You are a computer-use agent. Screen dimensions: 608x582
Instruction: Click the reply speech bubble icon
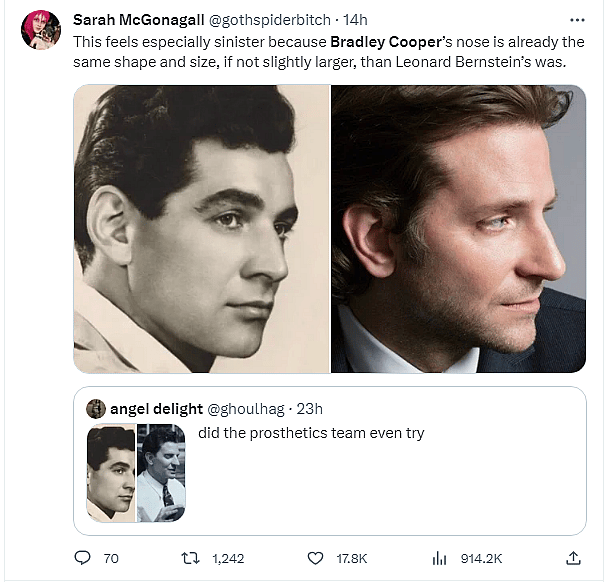tap(83, 558)
